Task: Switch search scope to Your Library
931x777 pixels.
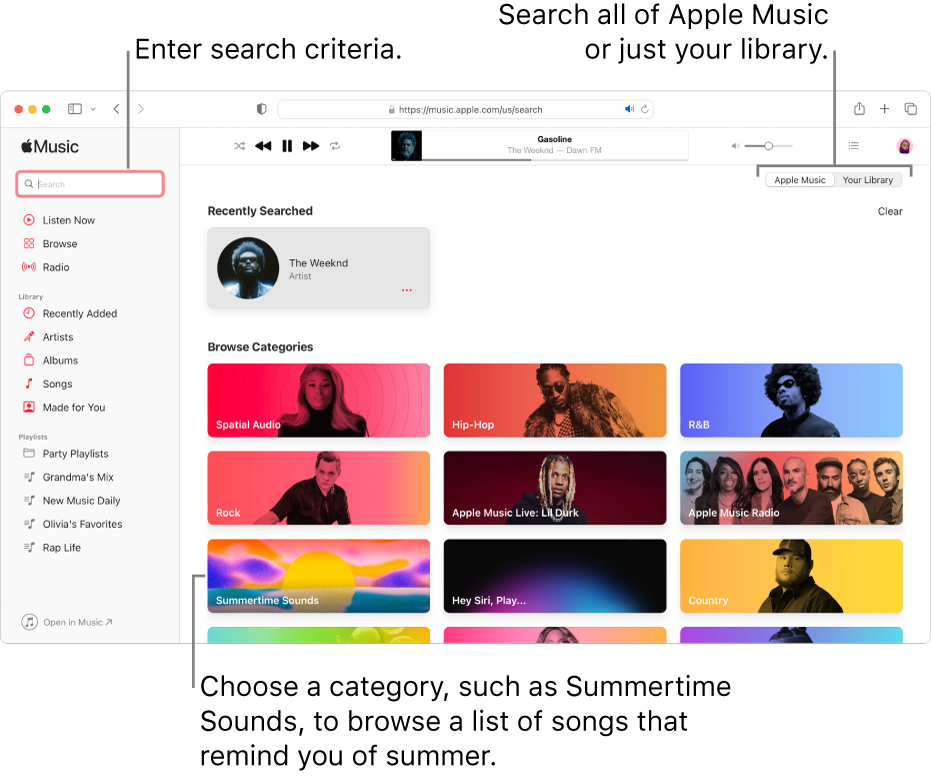Action: click(x=867, y=180)
